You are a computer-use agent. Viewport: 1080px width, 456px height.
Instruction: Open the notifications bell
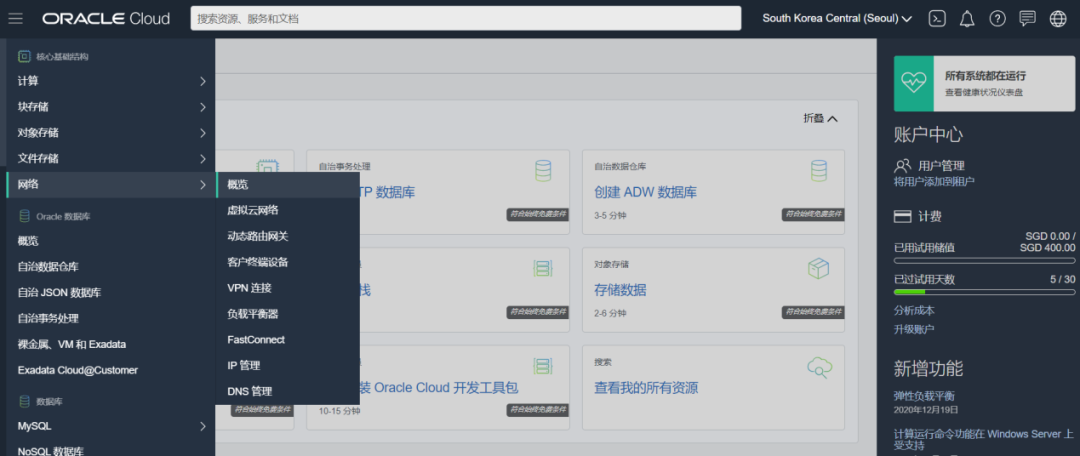click(967, 19)
